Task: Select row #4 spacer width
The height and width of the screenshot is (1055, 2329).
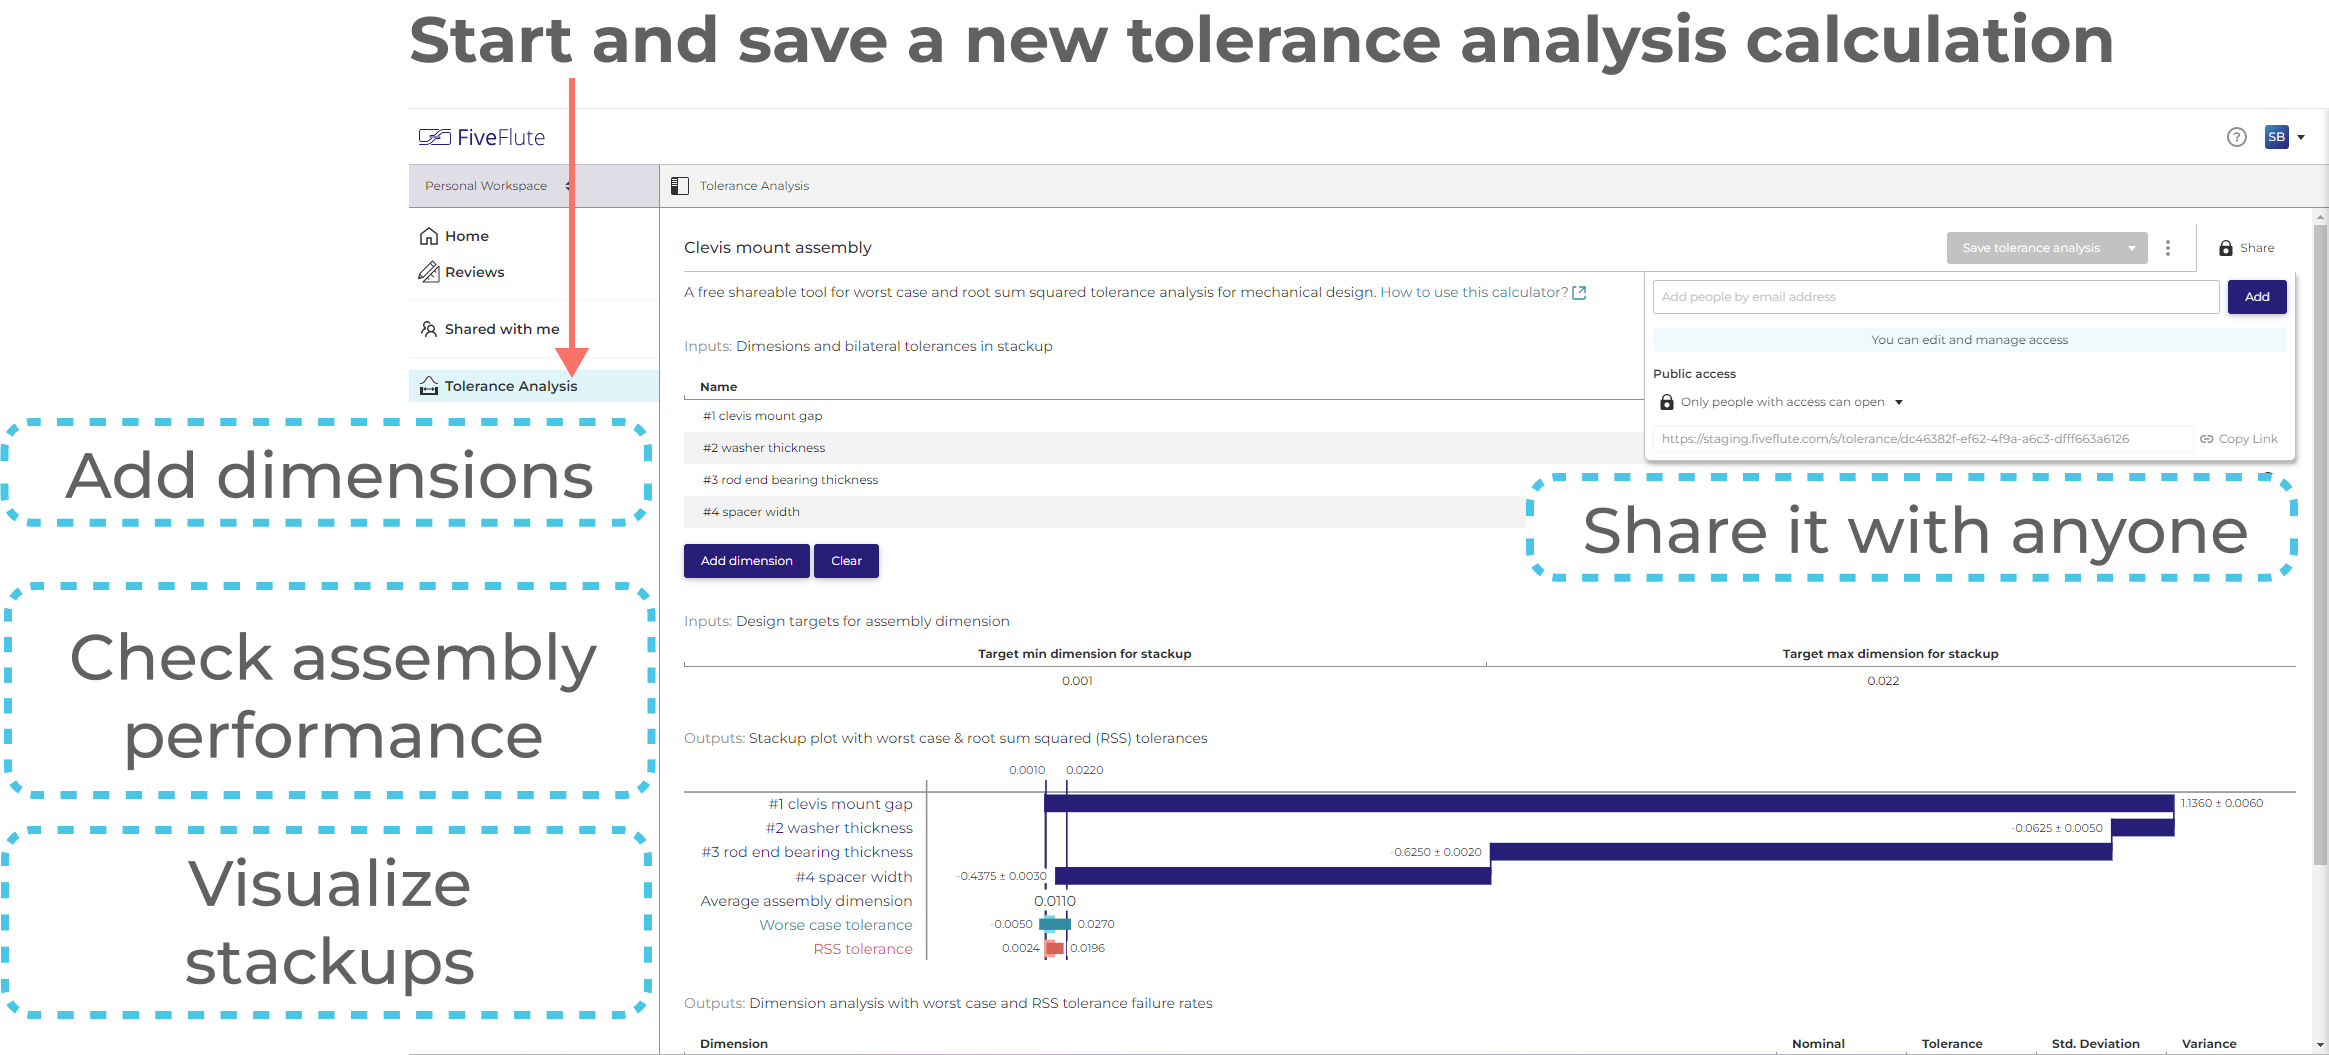Action: point(1105,512)
